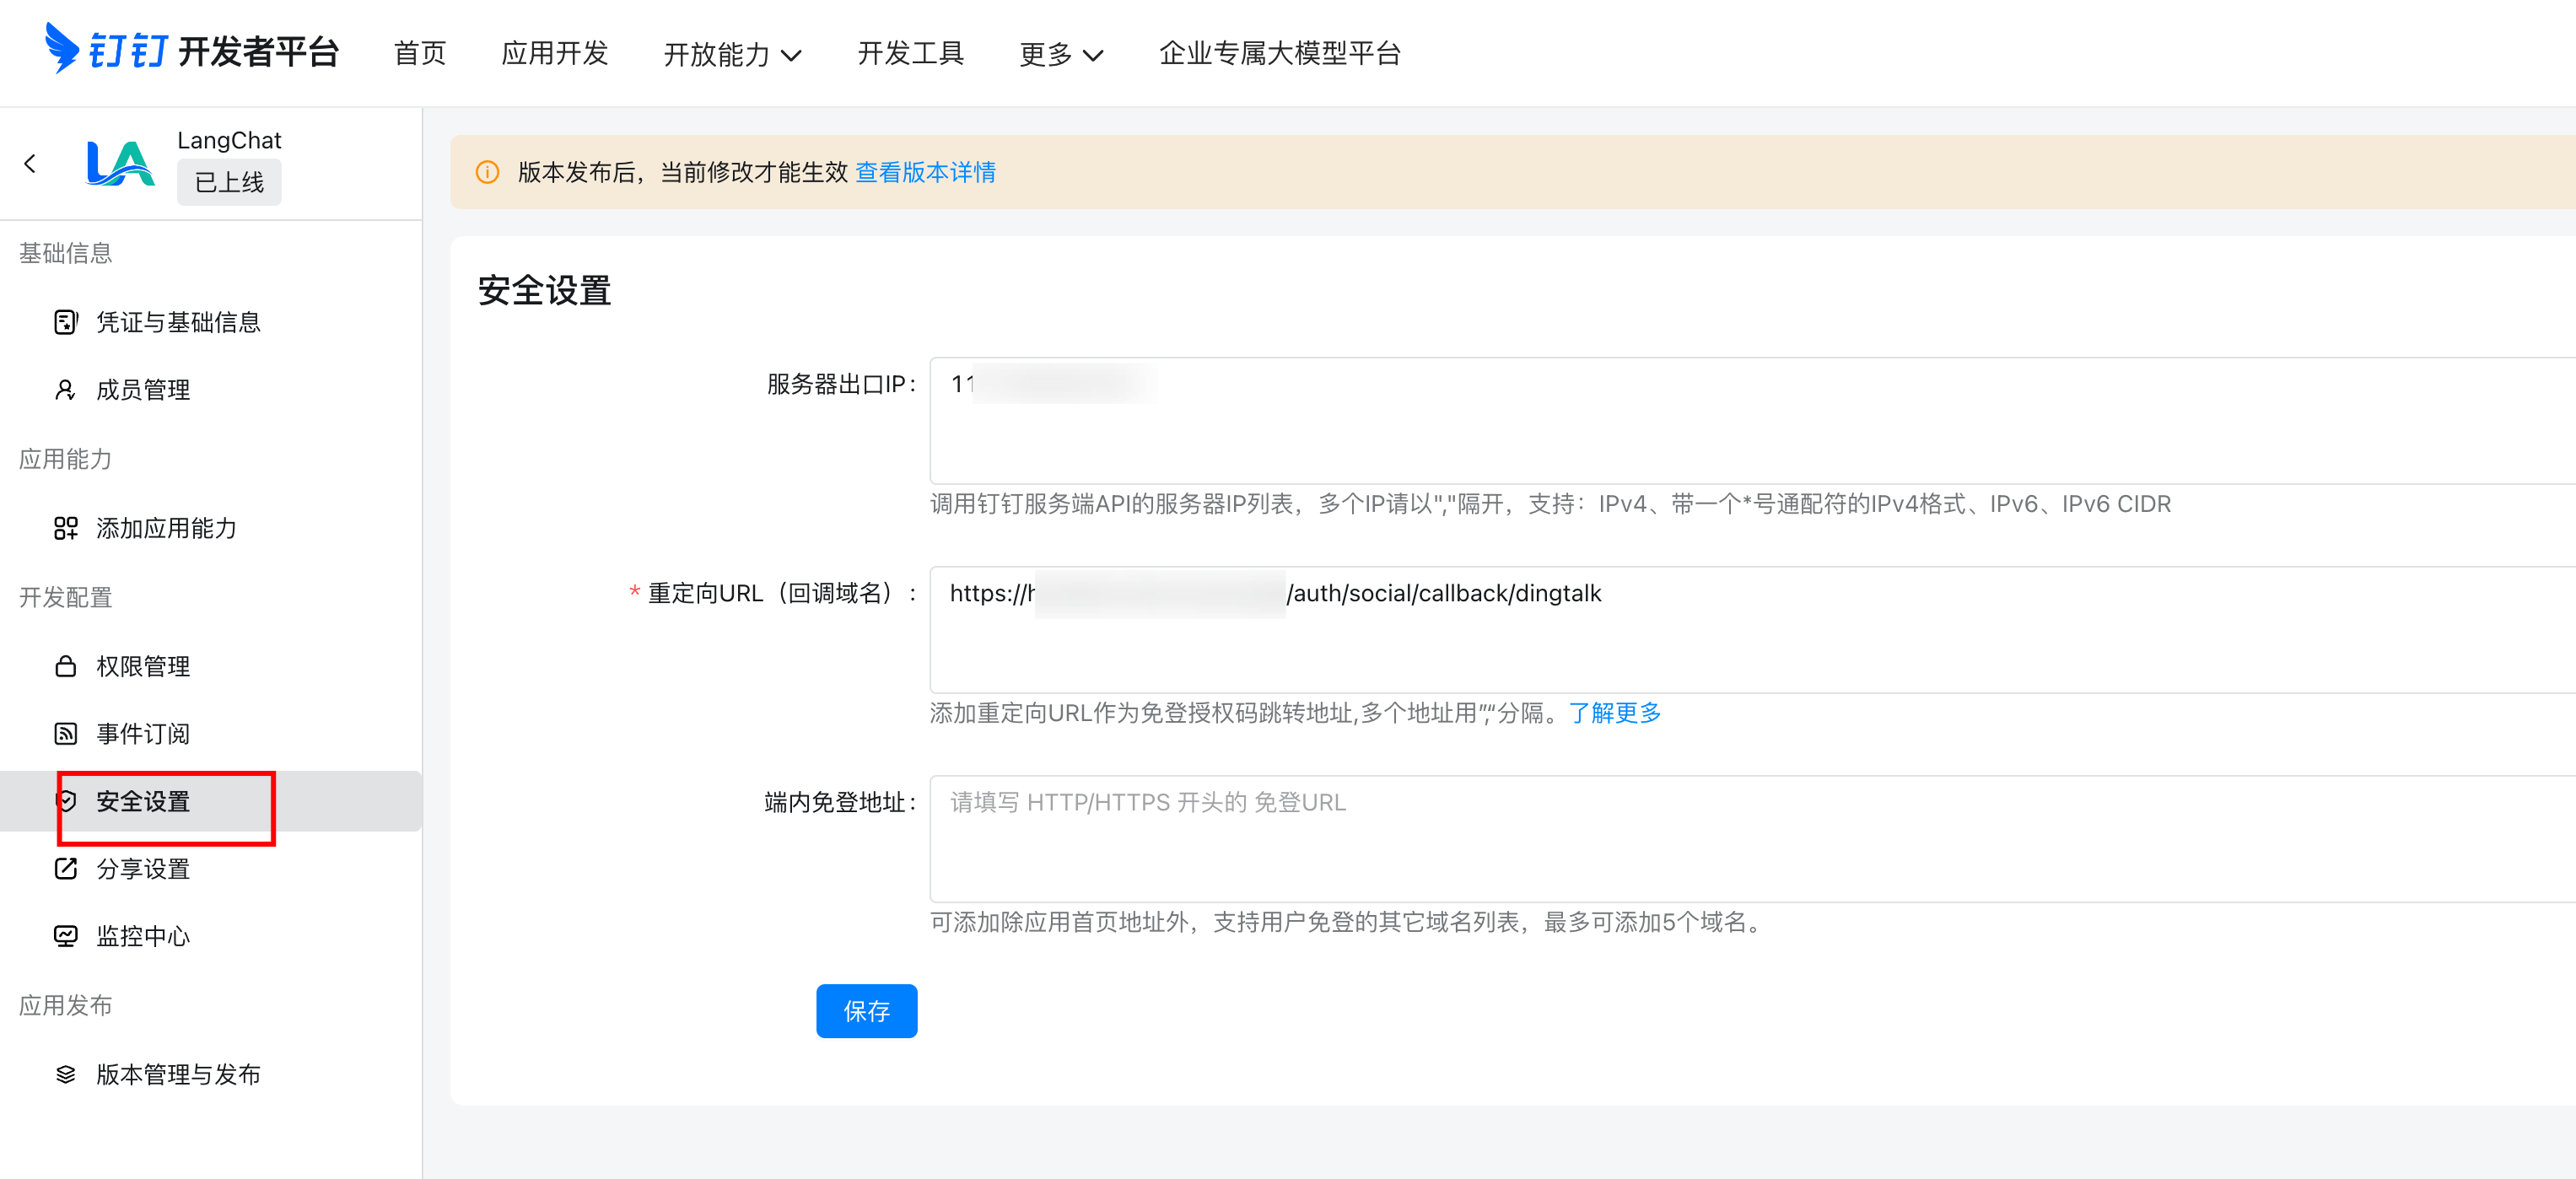The width and height of the screenshot is (2576, 1179).
Task: Open 开发工具 from the top menu
Action: pos(910,53)
